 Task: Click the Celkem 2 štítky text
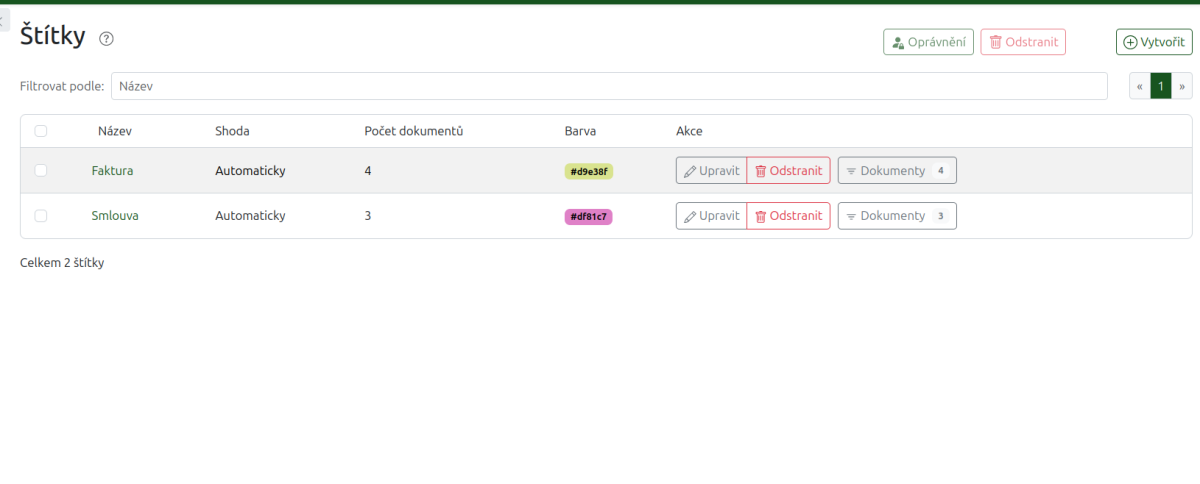click(62, 263)
